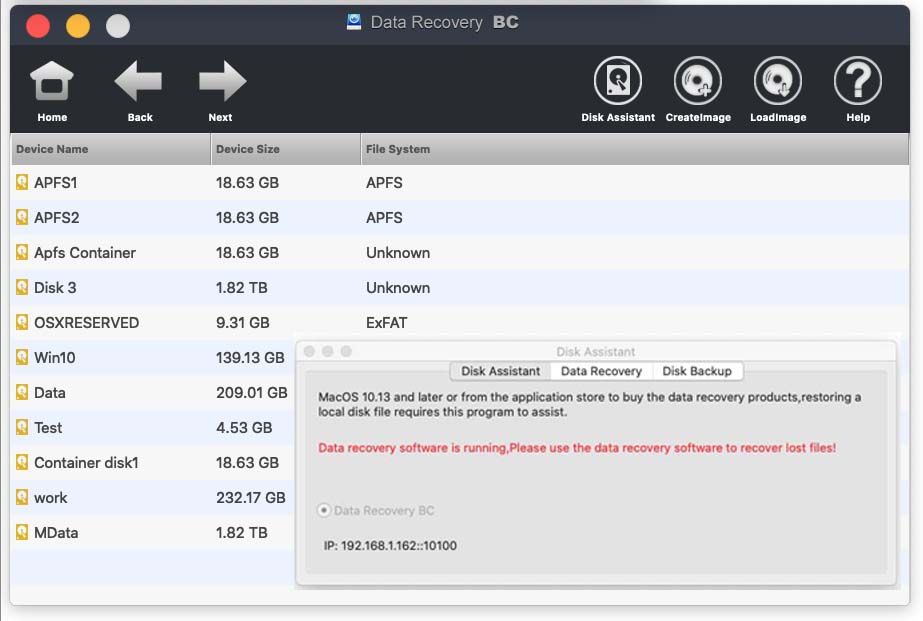The width and height of the screenshot is (923, 621).
Task: Click the Back arrow icon
Action: click(139, 81)
